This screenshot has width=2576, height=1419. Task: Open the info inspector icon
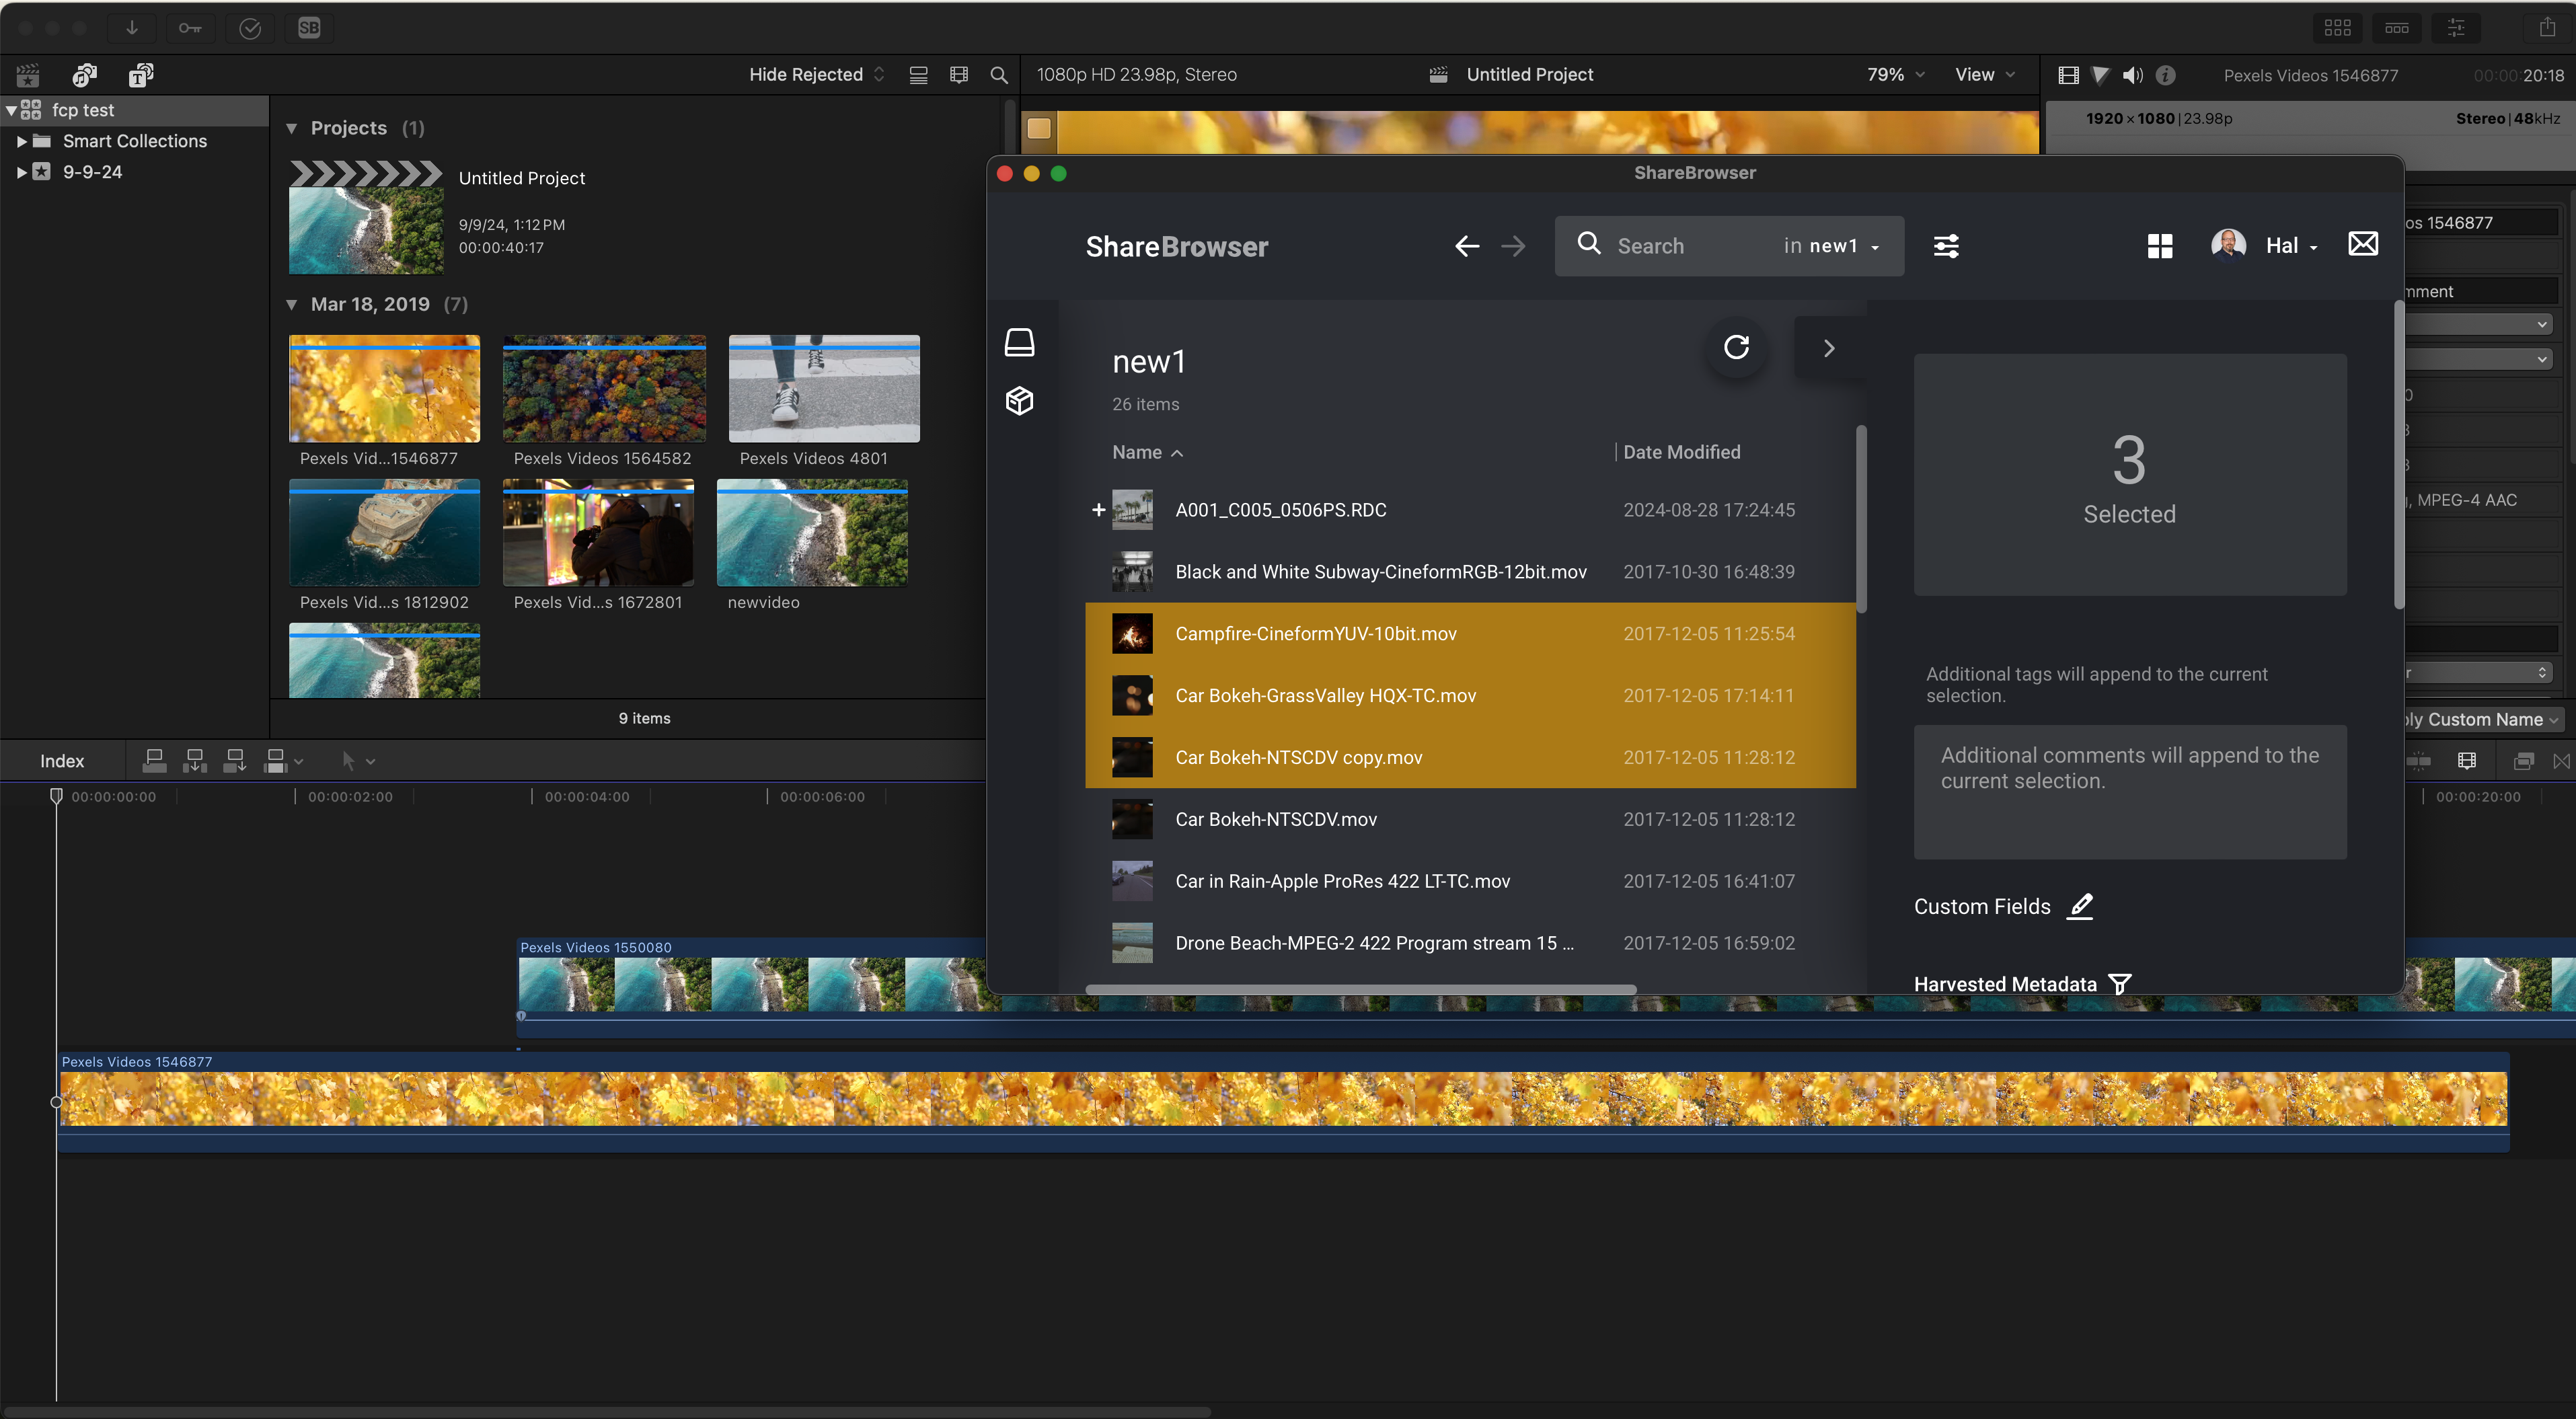point(2166,75)
